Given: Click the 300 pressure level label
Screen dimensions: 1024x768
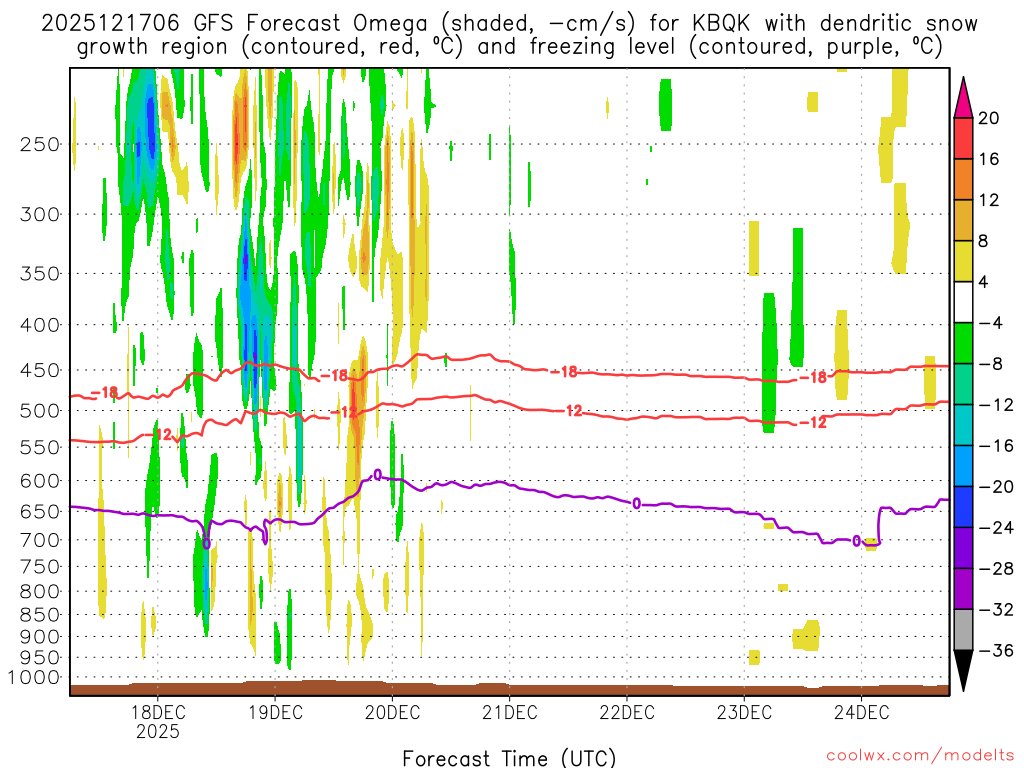Looking at the screenshot, I should tap(40, 214).
